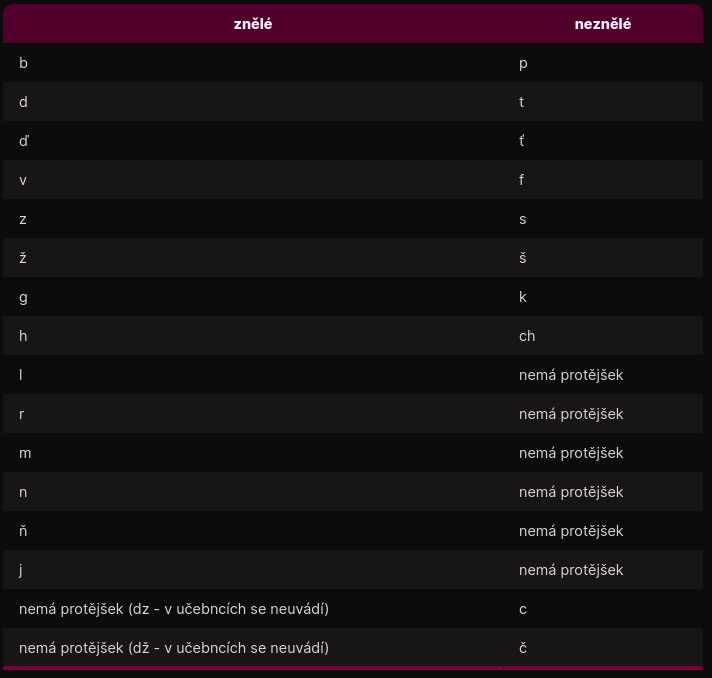Click the 'nemá protějšek (dz - v učebncích...)' cell

(253, 609)
